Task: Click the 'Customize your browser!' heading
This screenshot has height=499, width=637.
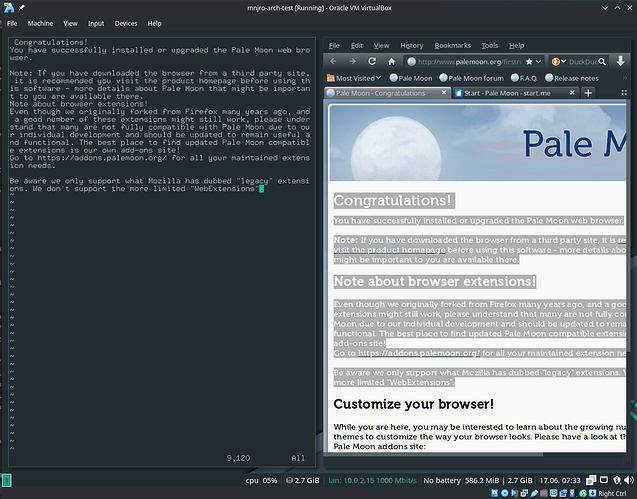Action: [x=414, y=404]
